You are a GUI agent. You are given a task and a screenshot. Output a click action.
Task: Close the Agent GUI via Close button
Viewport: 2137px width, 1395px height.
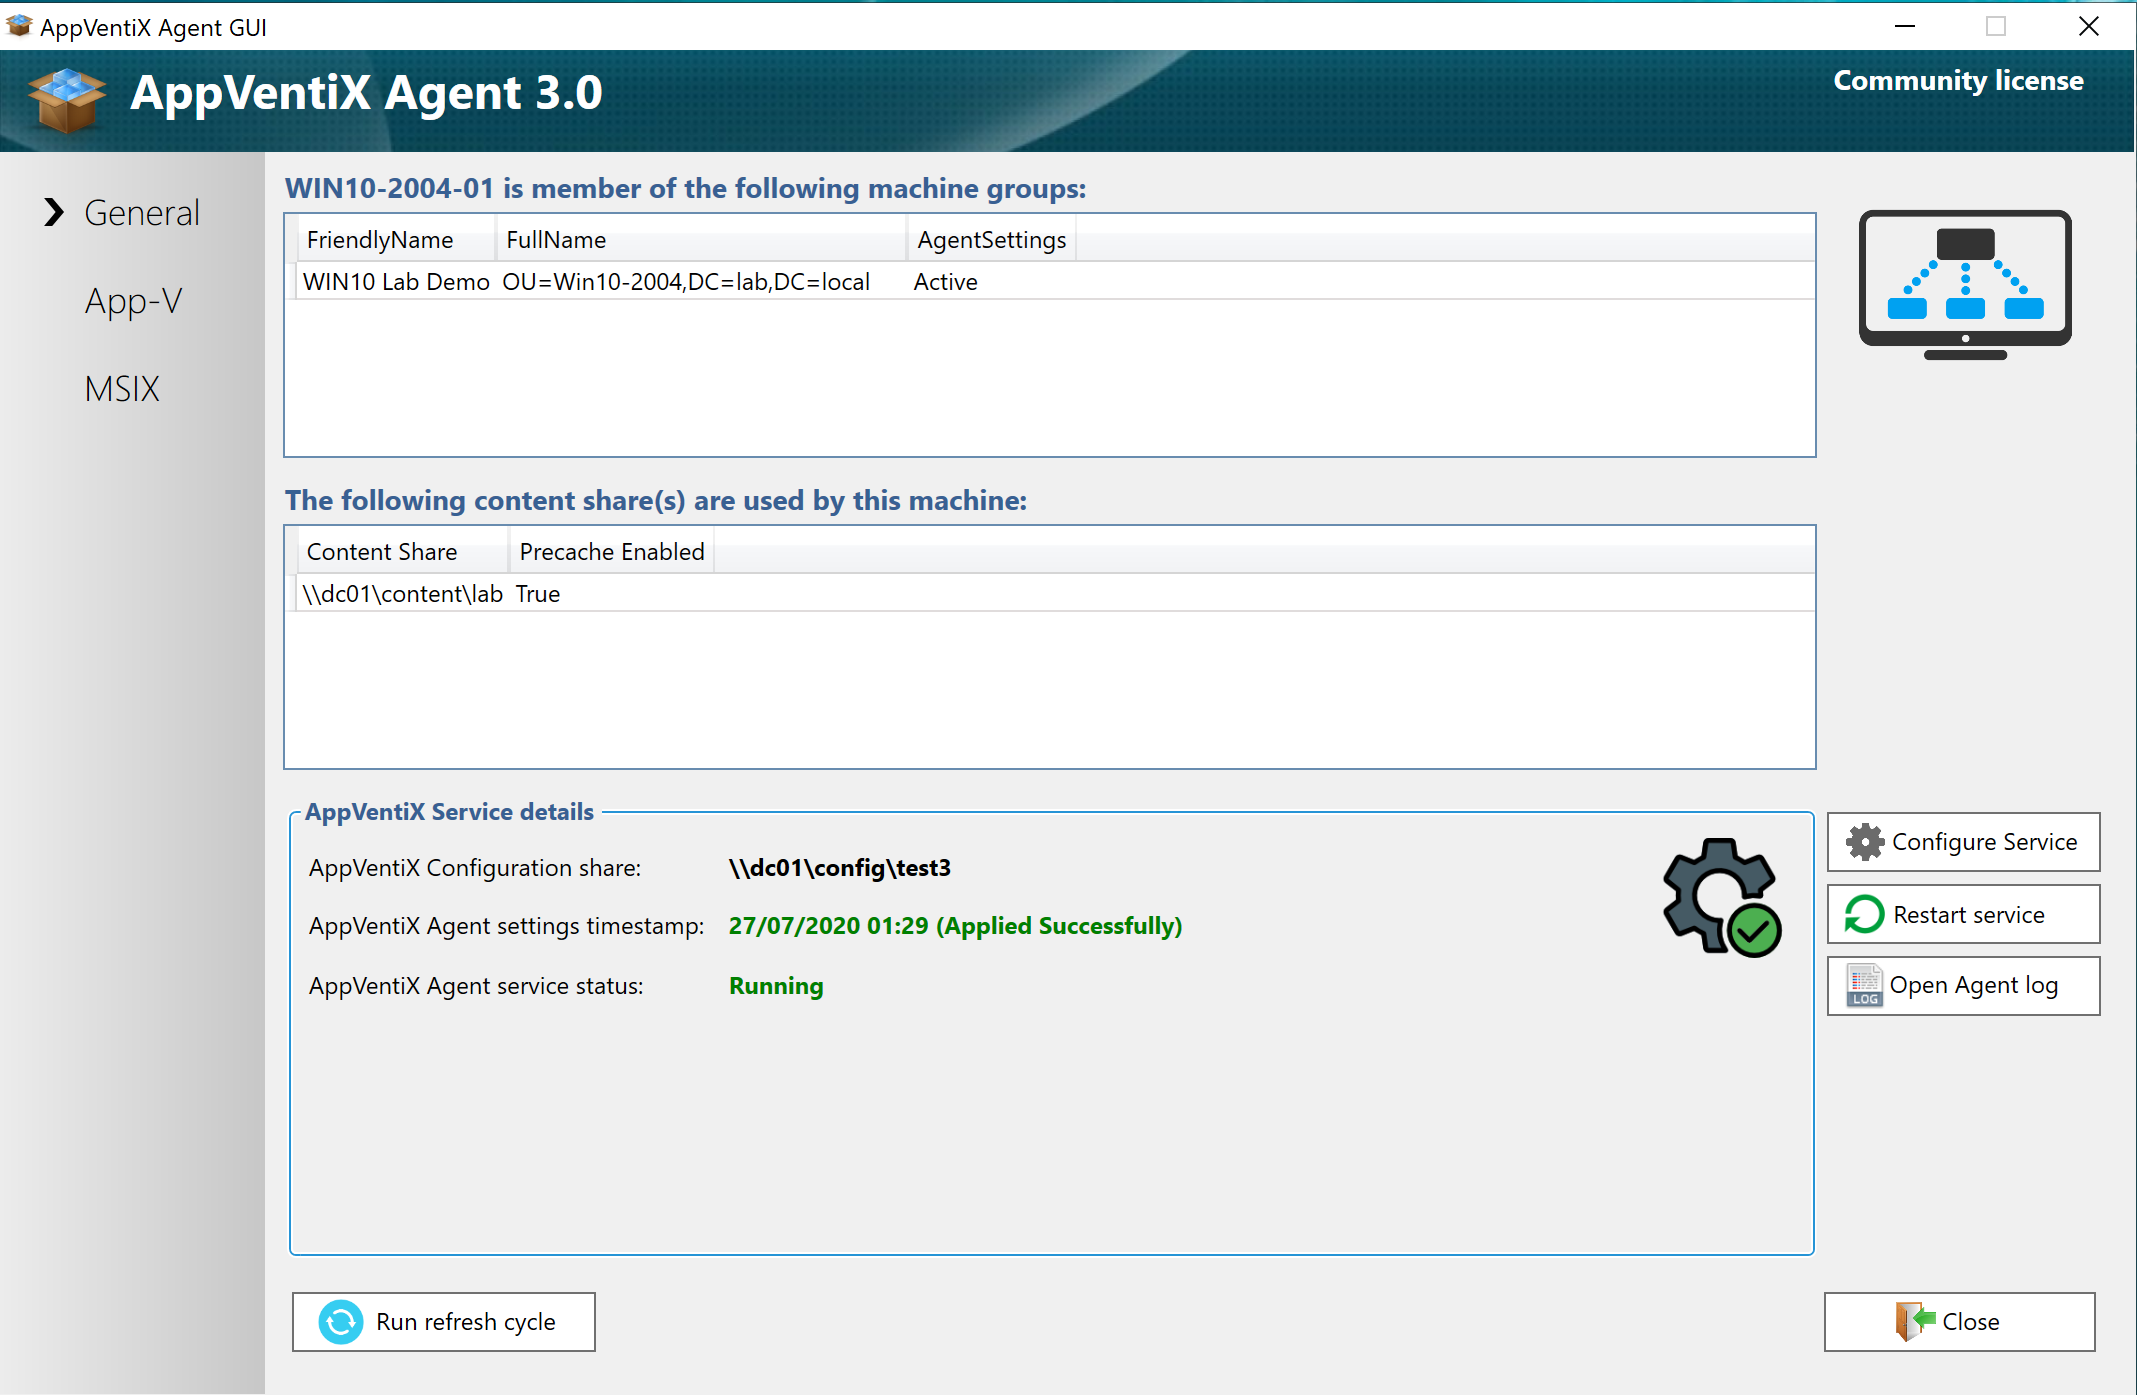(x=1960, y=1322)
